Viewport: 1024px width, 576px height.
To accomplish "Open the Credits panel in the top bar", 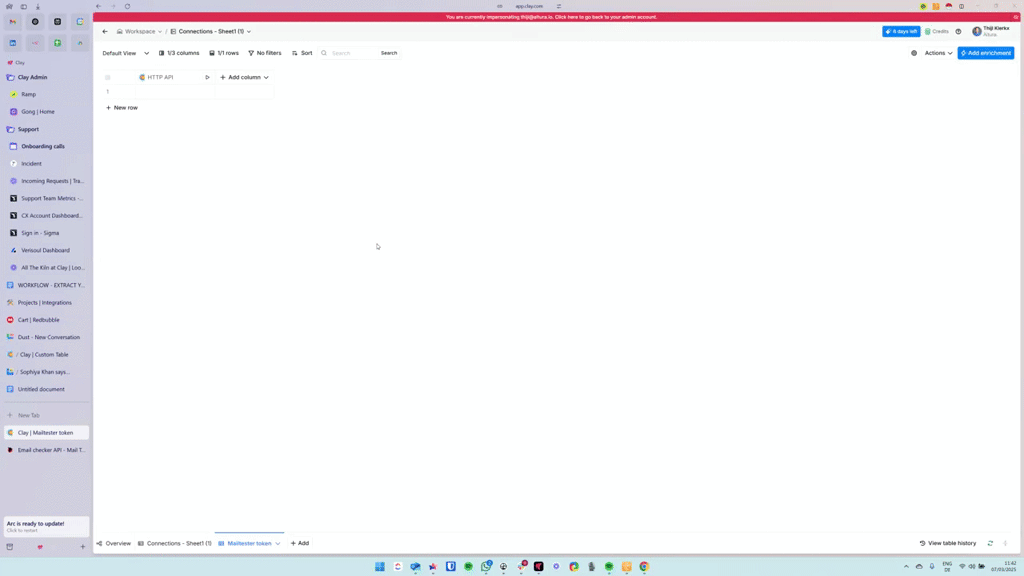I will coord(937,32).
